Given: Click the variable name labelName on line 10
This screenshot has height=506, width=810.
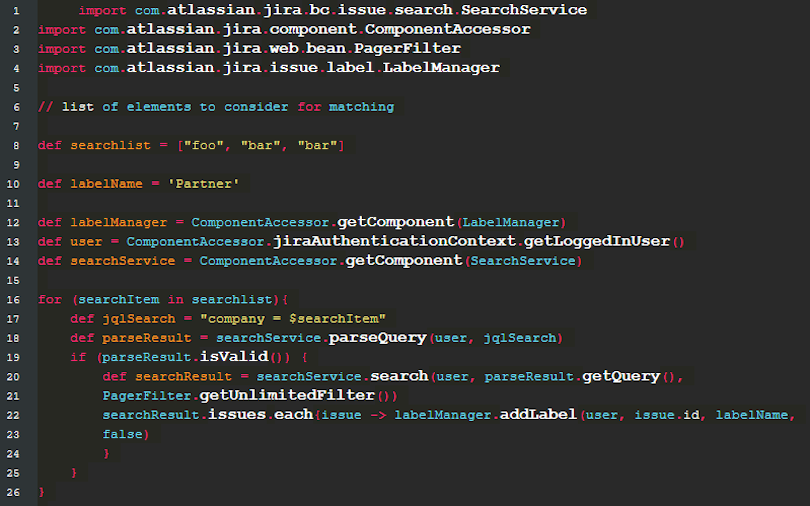Looking at the screenshot, I should (x=106, y=184).
